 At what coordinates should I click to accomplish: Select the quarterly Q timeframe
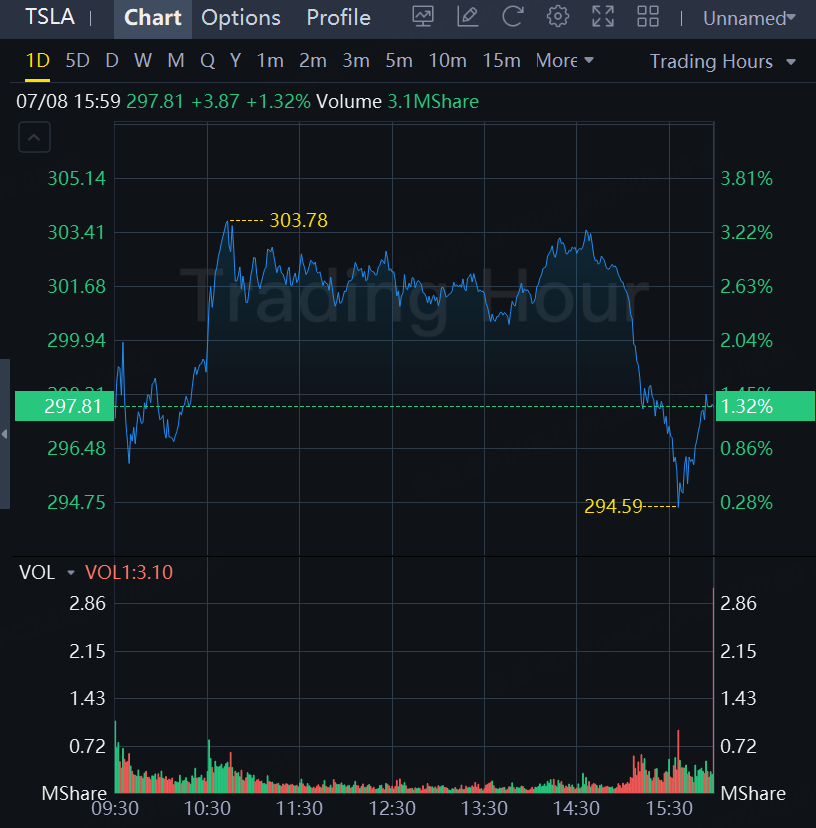click(208, 61)
